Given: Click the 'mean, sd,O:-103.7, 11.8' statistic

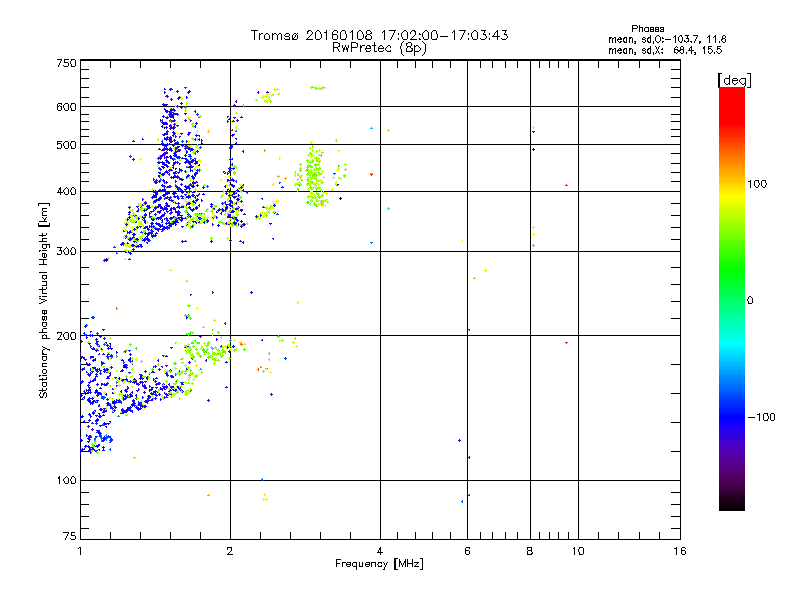Looking at the screenshot, I should pyautogui.click(x=667, y=39).
